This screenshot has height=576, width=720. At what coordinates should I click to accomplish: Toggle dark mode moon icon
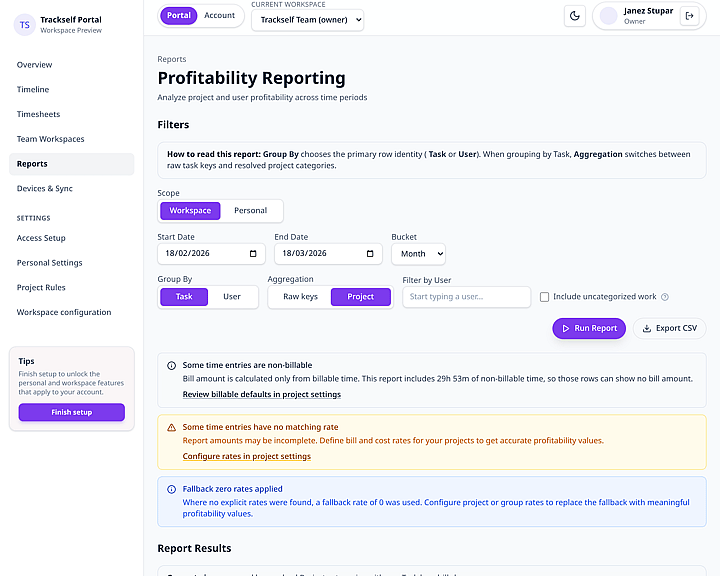[574, 16]
